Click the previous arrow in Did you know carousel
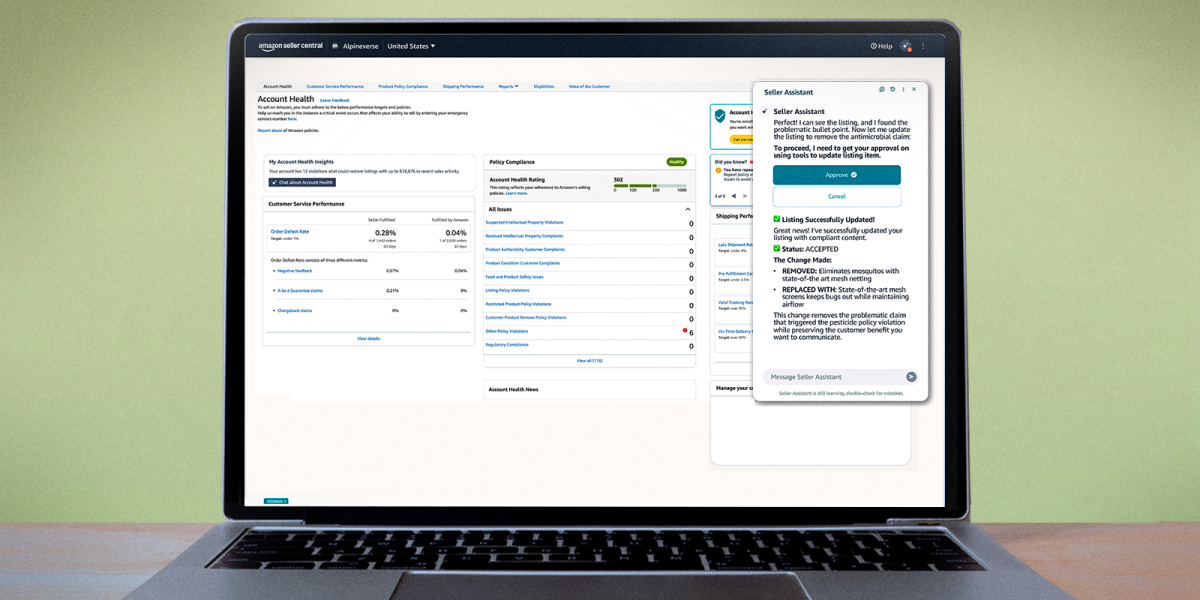1200x600 pixels. pyautogui.click(x=733, y=196)
